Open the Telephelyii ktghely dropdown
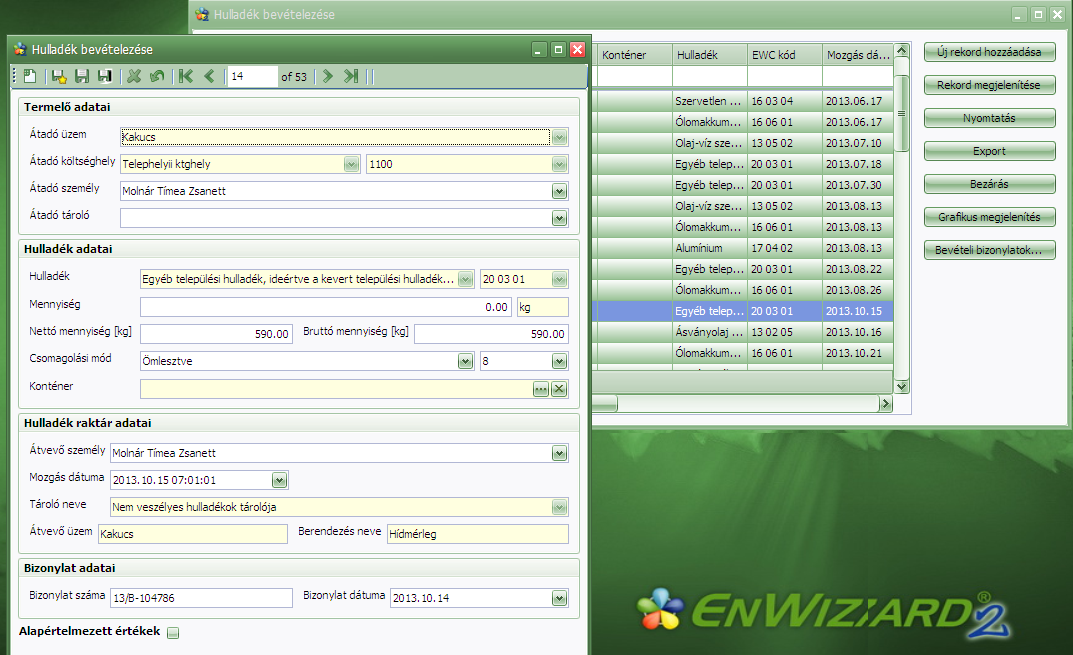This screenshot has height=655, width=1073. click(x=352, y=164)
